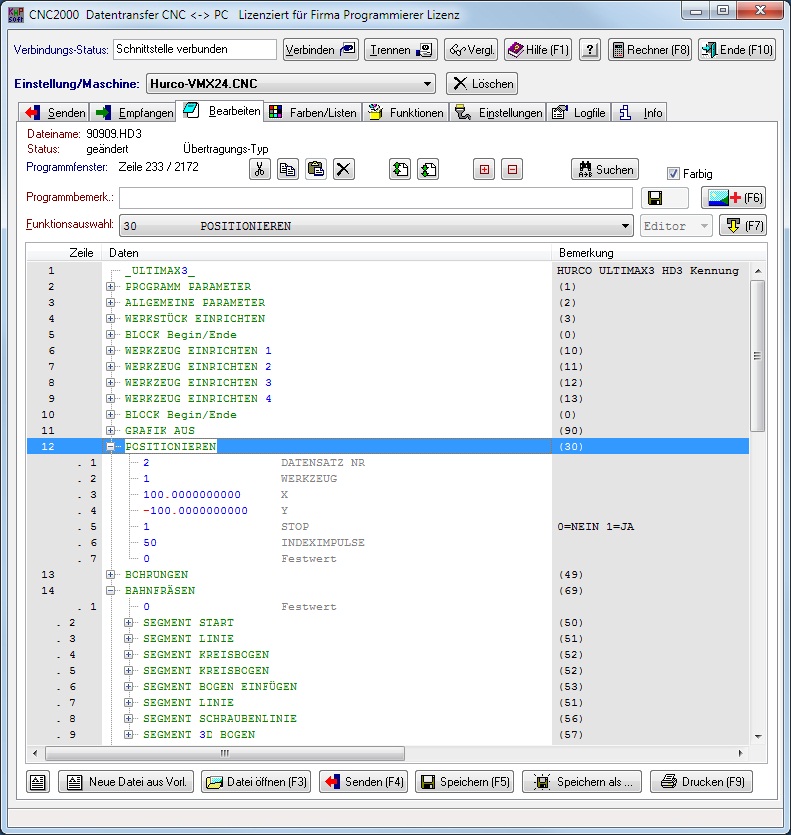Open the Einstellung/Maschine dropdown

[428, 84]
